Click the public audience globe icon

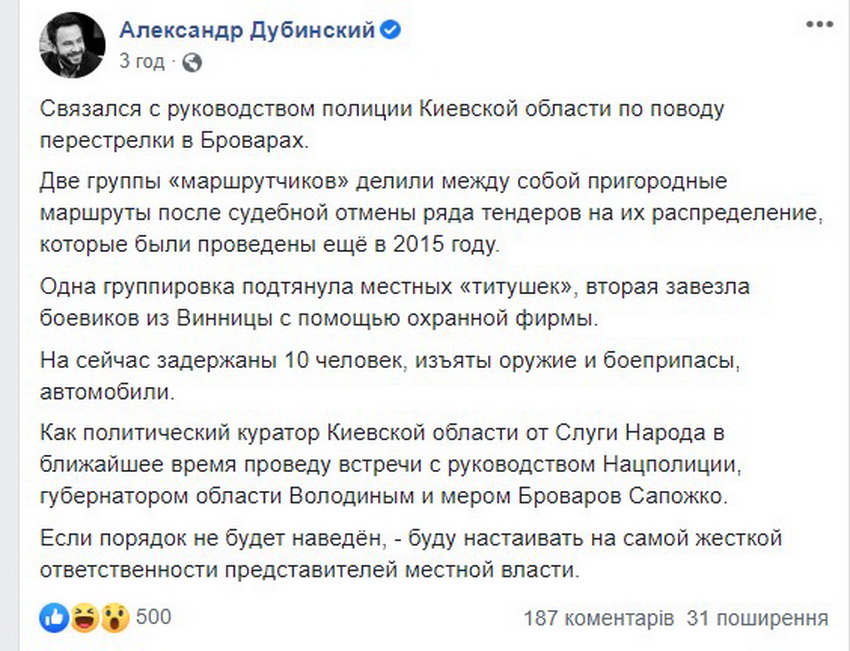[192, 62]
